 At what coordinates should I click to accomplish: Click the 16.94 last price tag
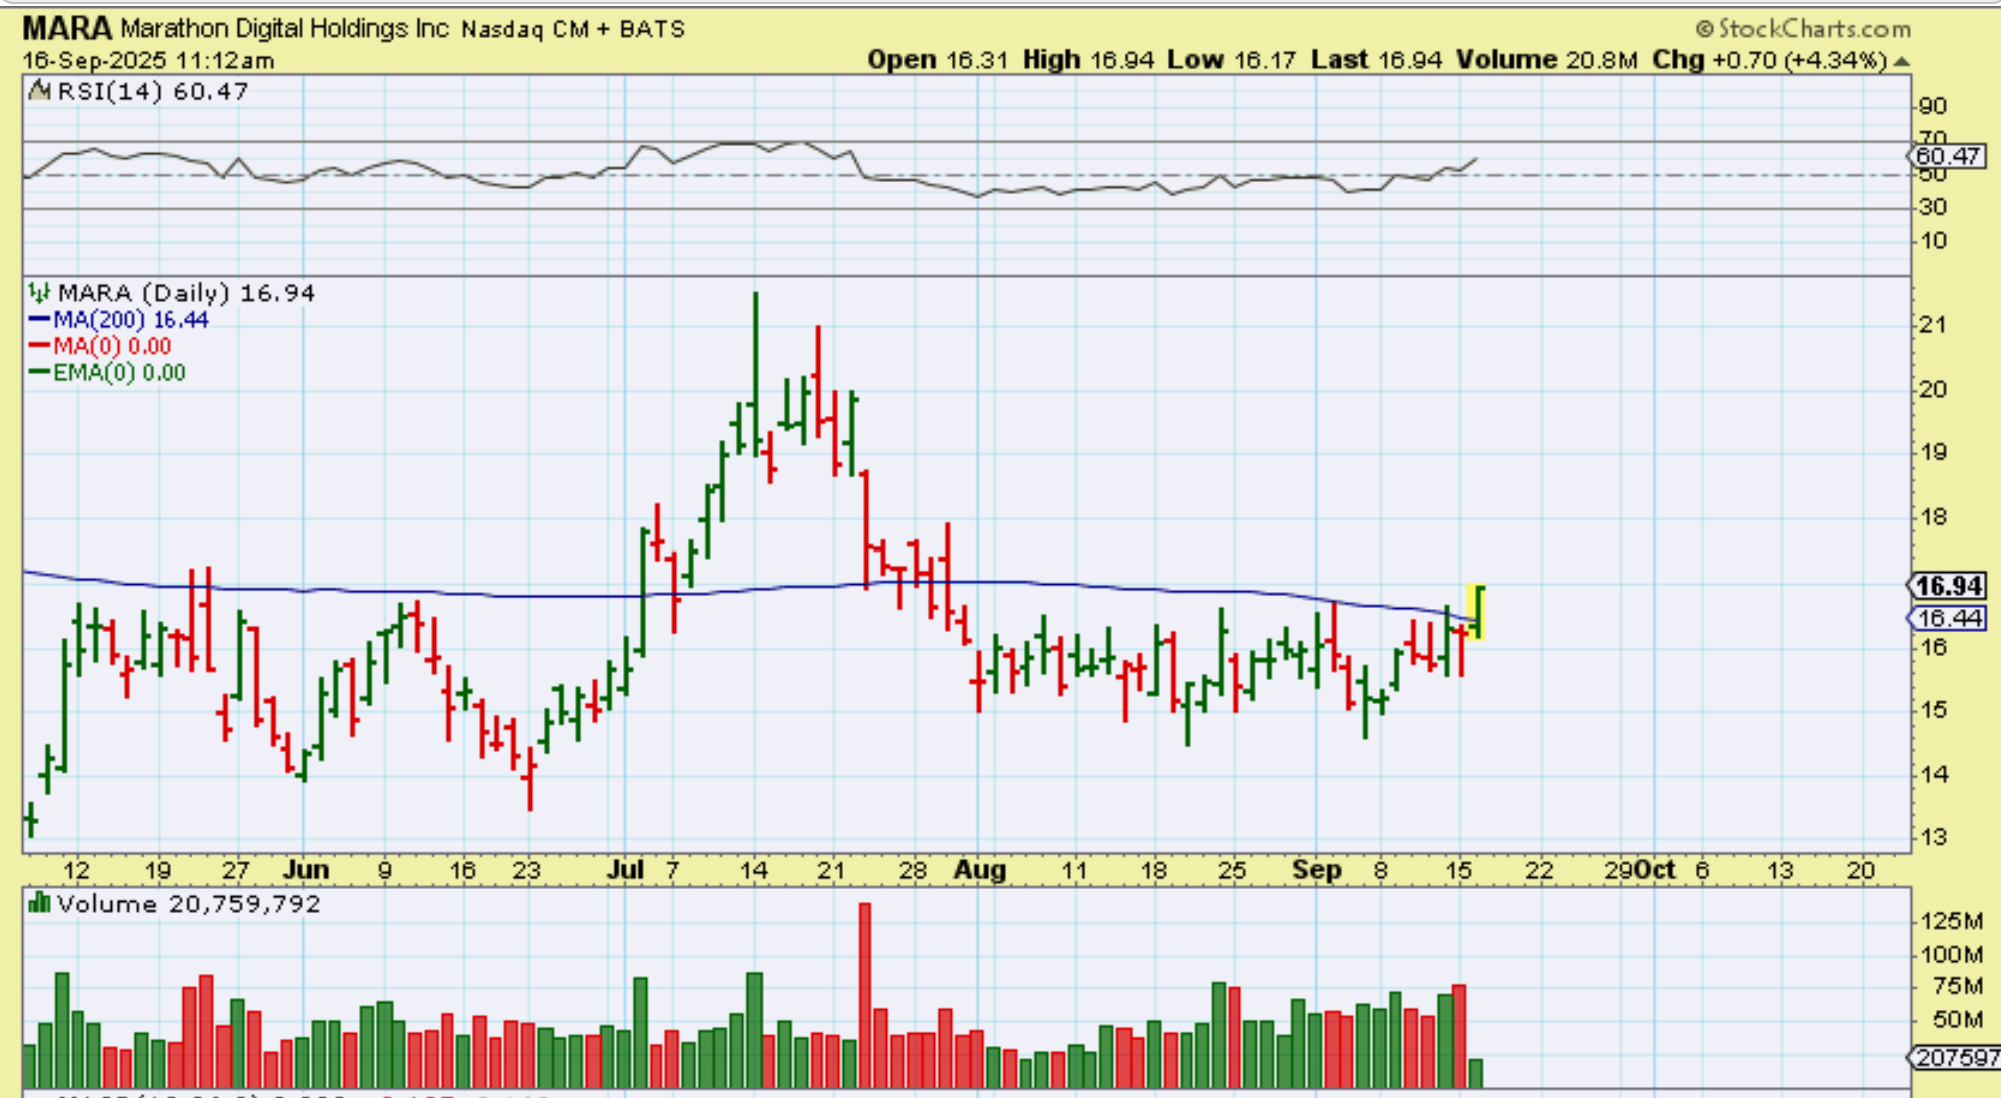point(1949,586)
